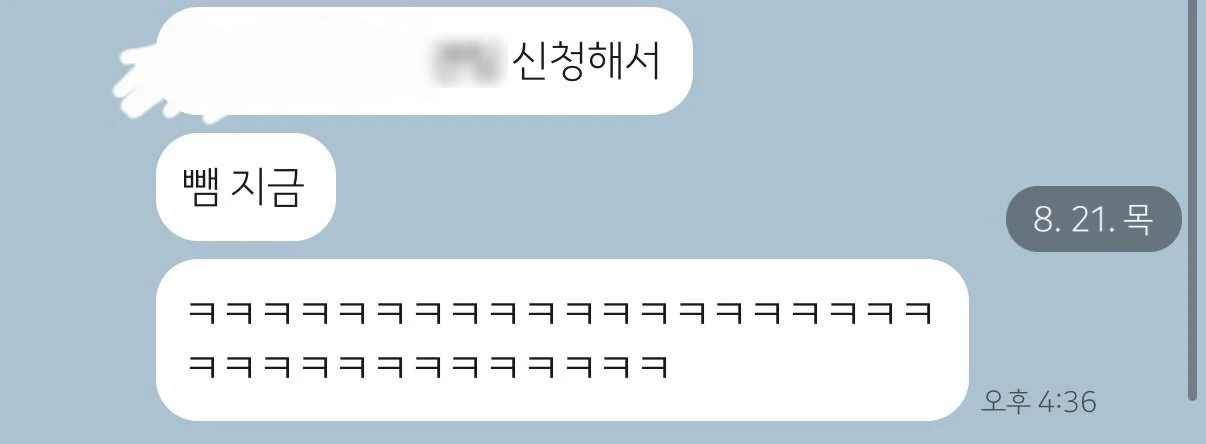The image size is (1206, 444).
Task: Click the first line of 'ㅋㅋㅋ' text
Action: (560, 313)
